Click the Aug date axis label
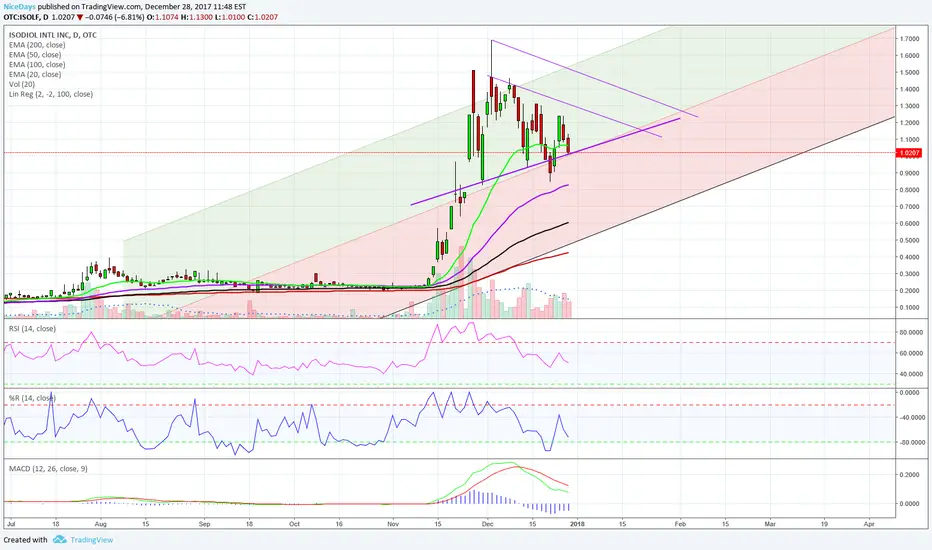Screen dimensions: 932x550 100,524
